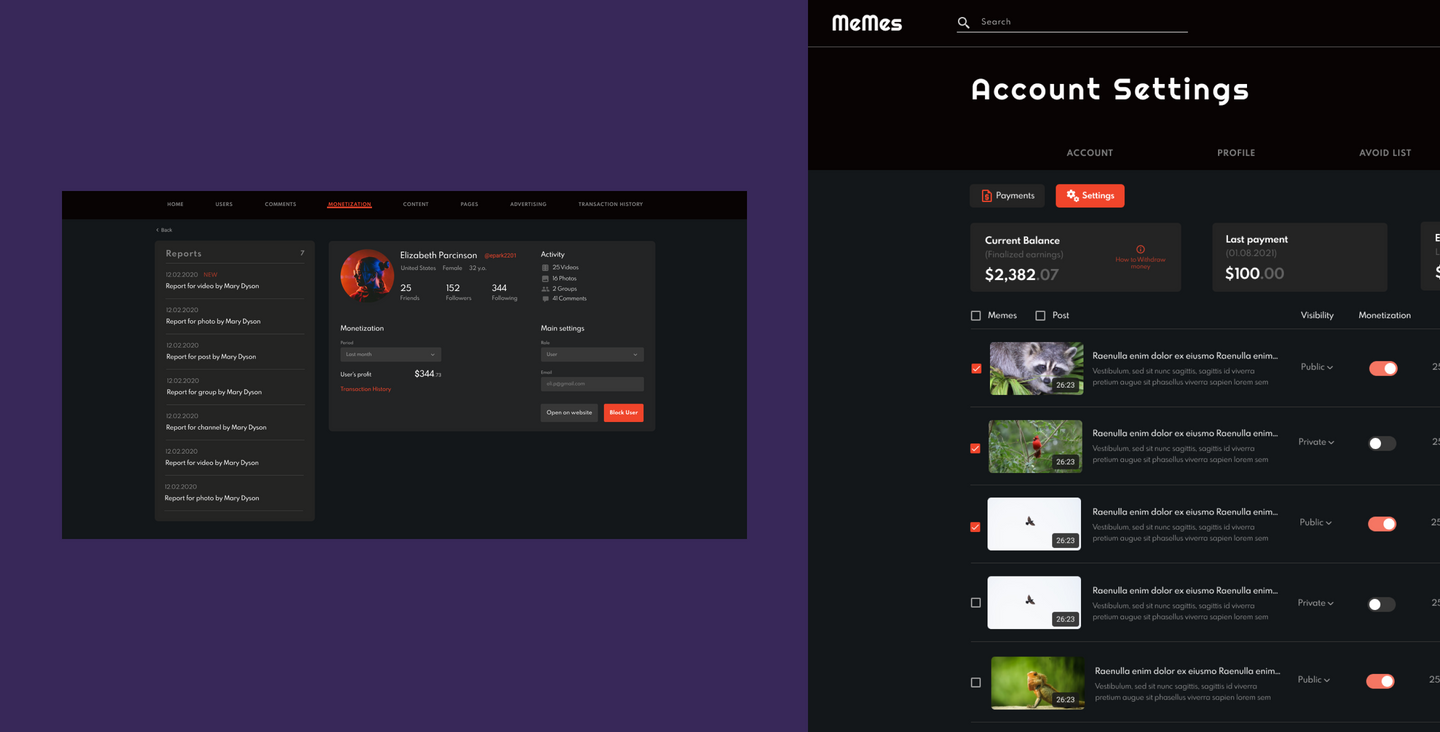
Task: Click the groups icon under Activity
Action: point(545,289)
